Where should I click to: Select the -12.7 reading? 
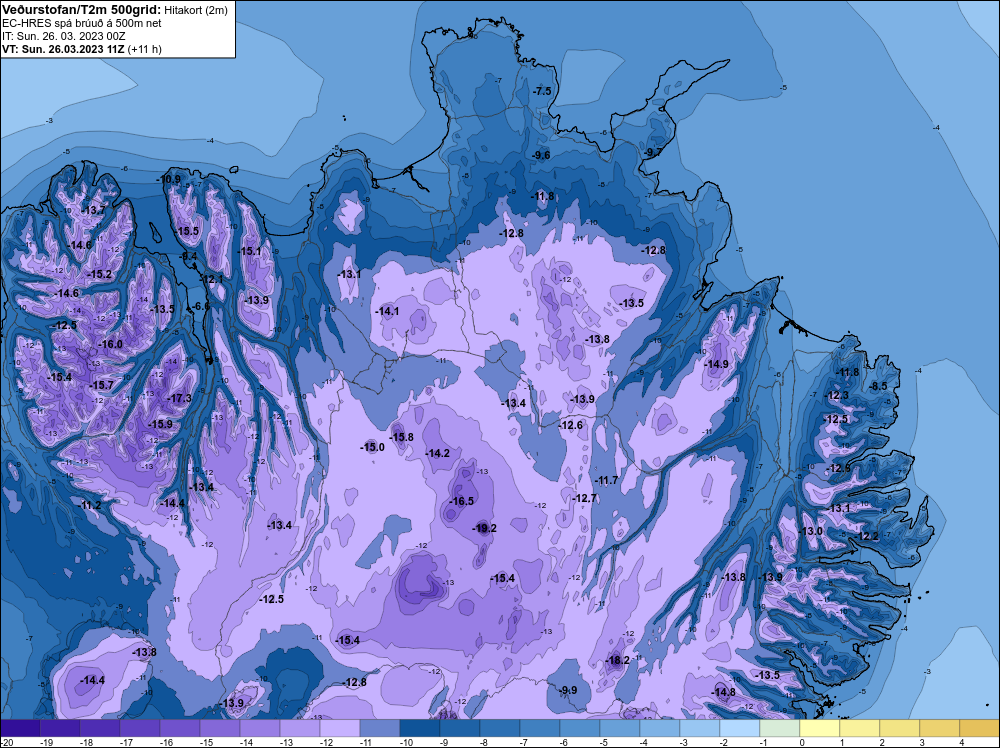[x=584, y=498]
